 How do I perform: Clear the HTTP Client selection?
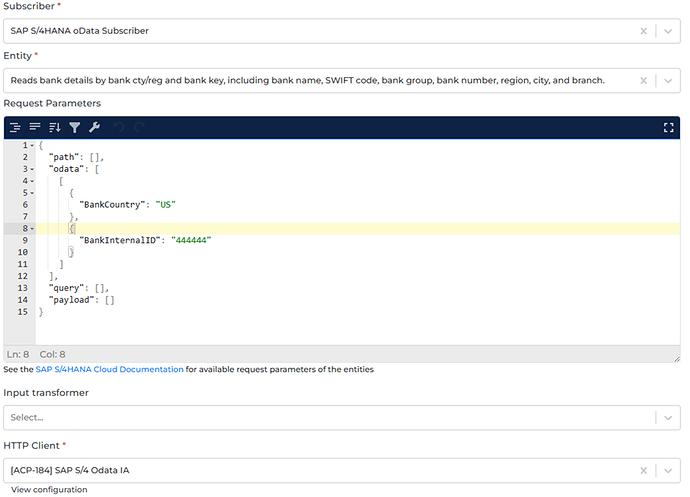[643, 471]
